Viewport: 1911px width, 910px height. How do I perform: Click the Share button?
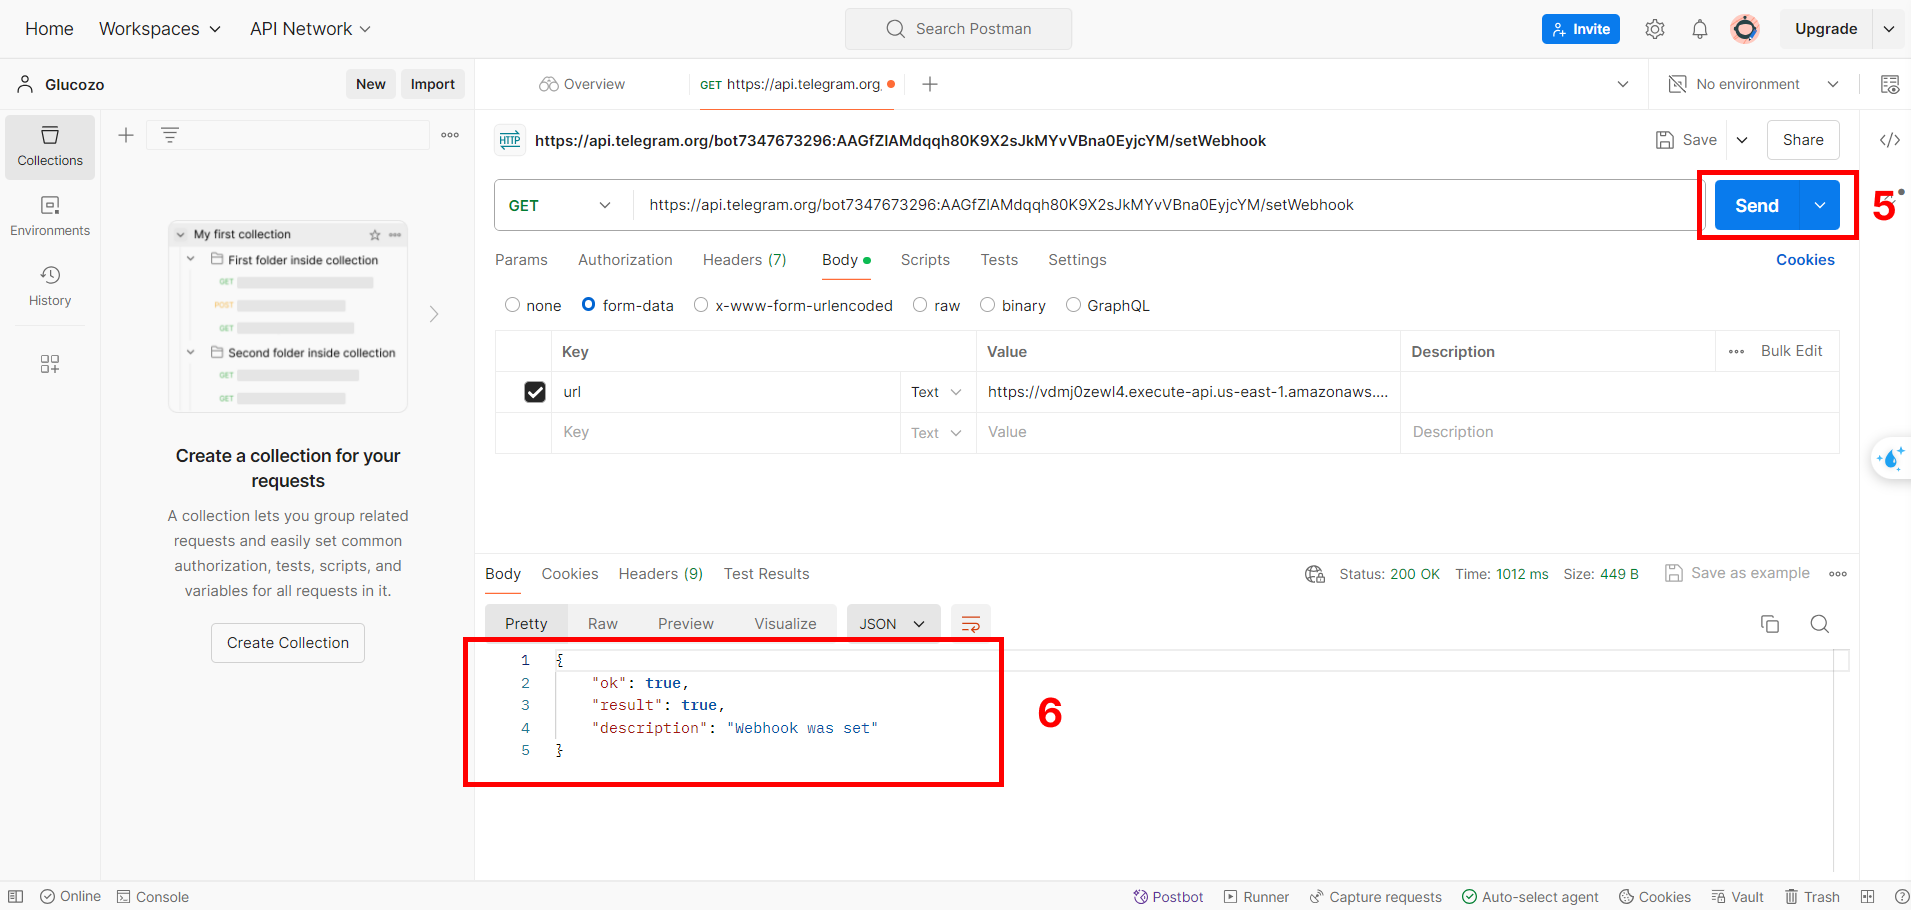(1803, 140)
